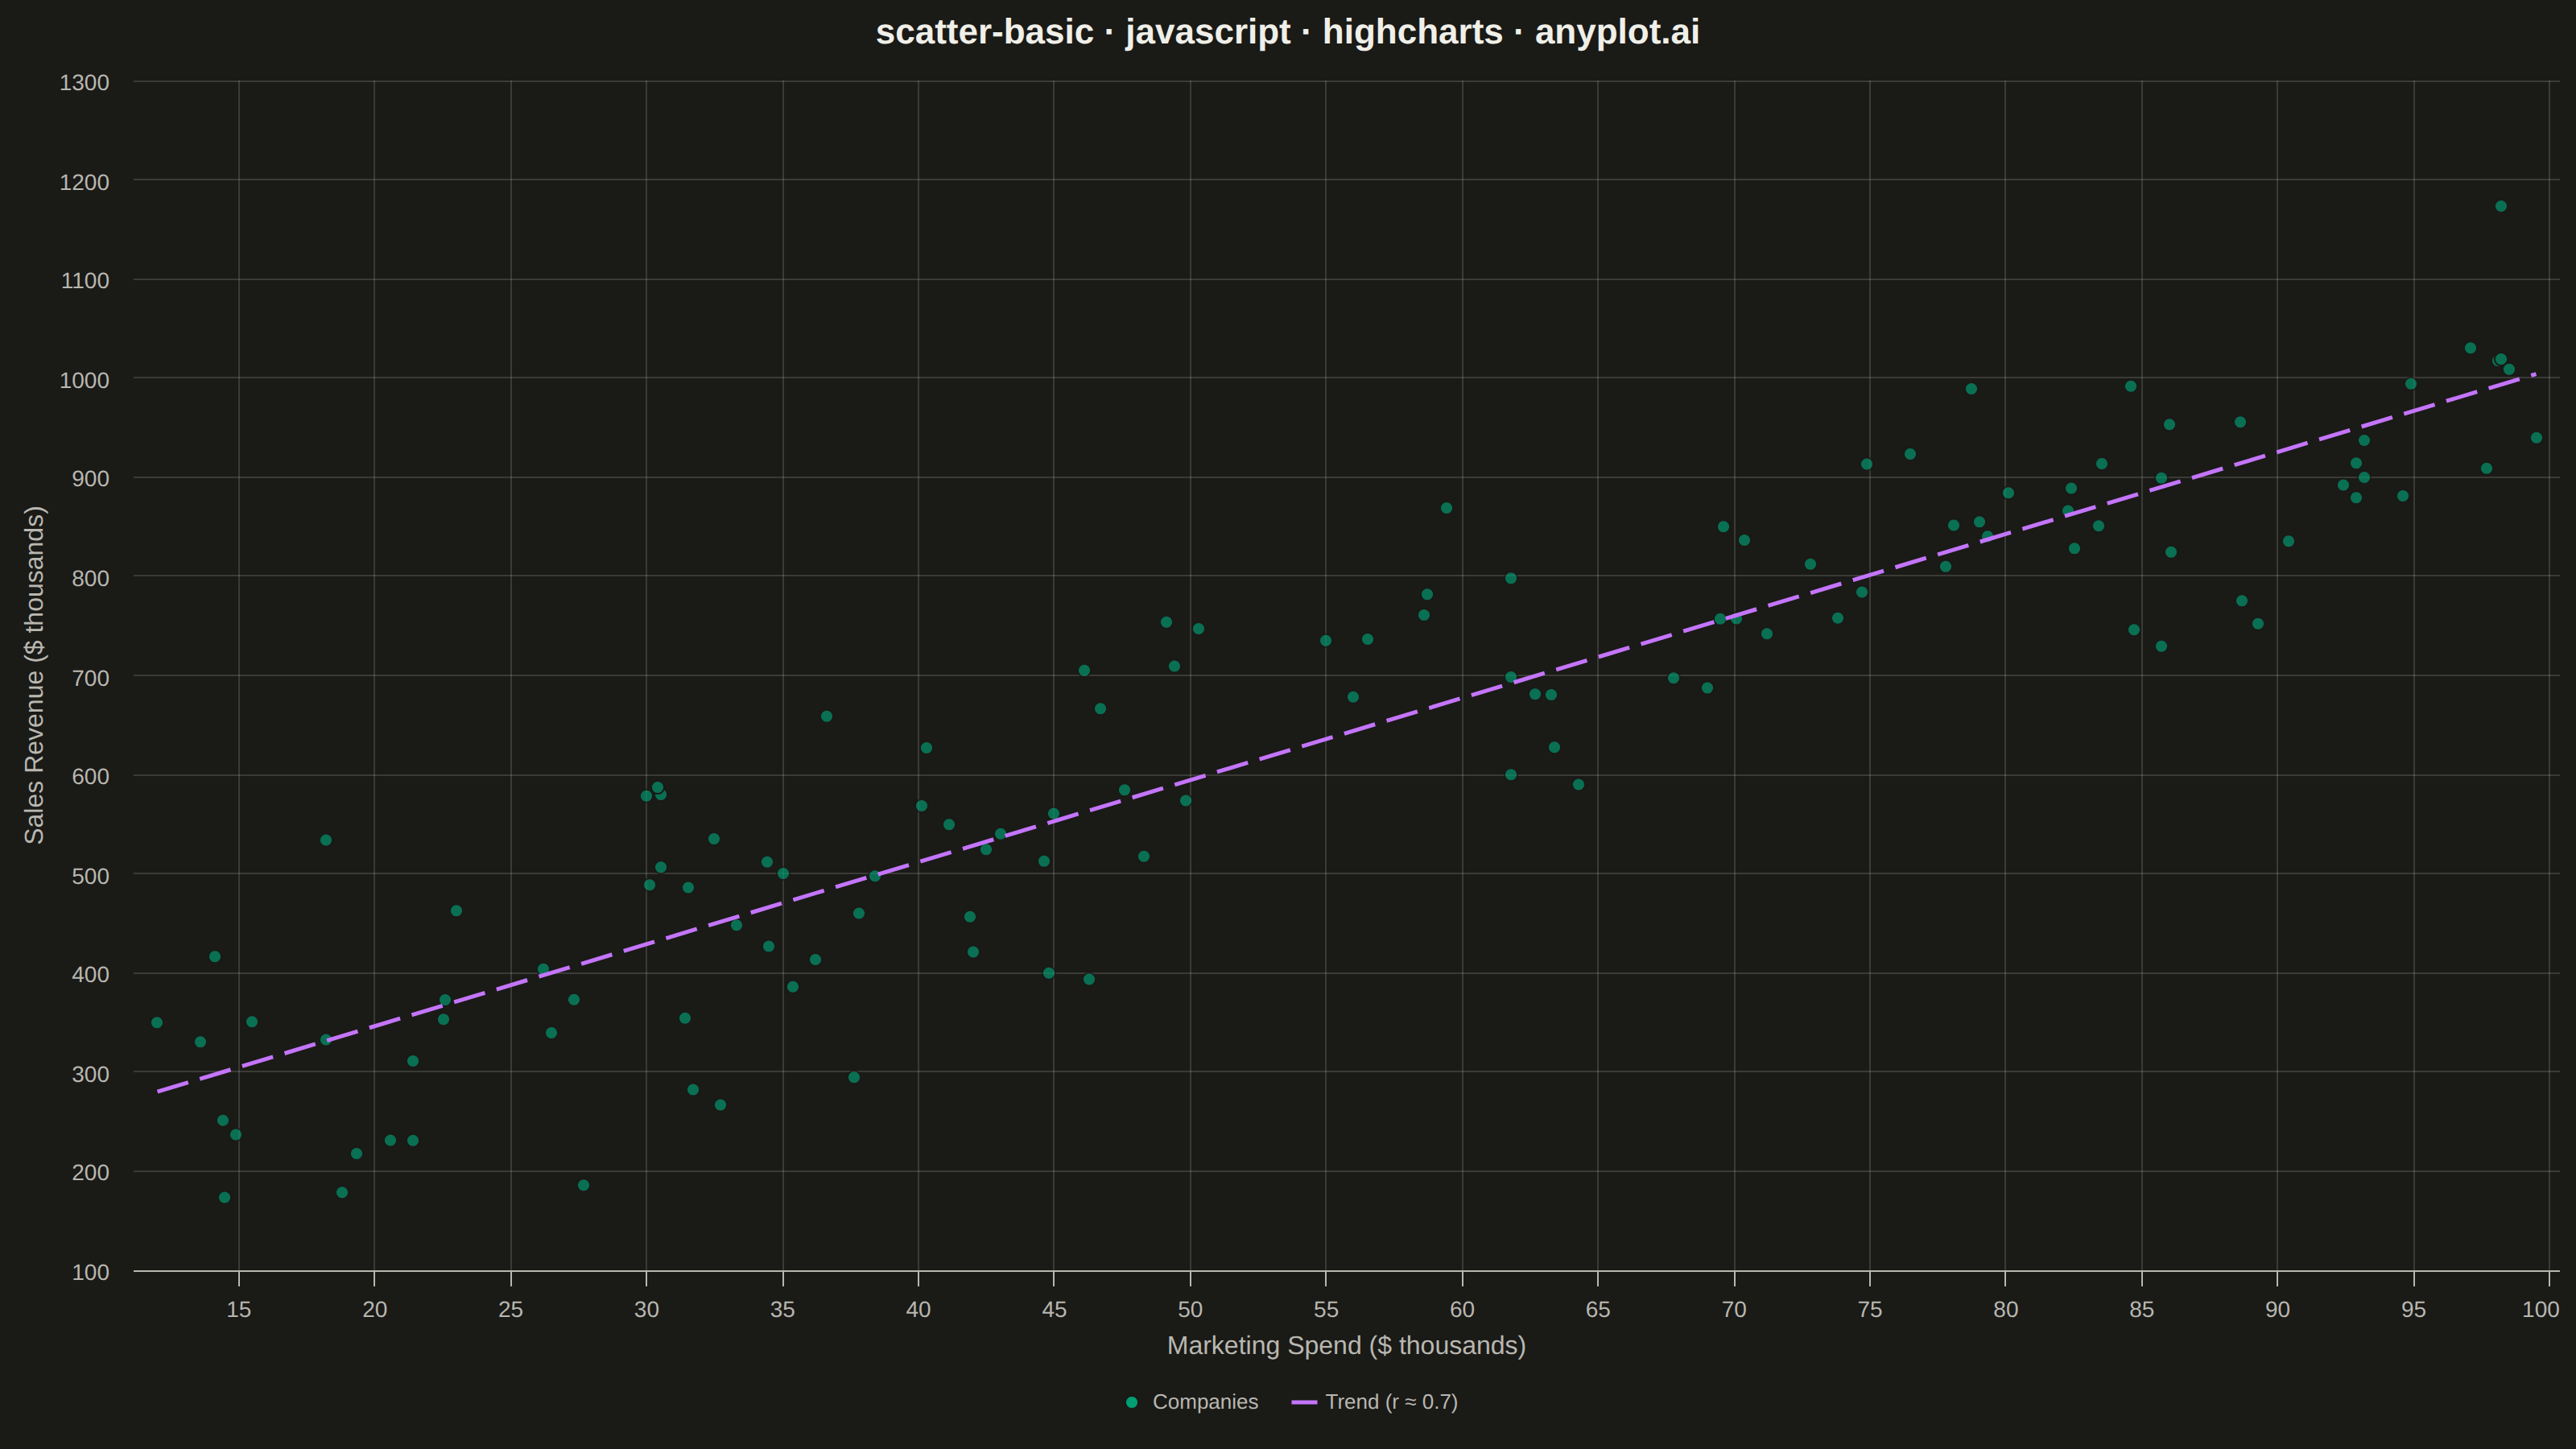
Task: Toggle the Companies series legend label
Action: 1205,1402
